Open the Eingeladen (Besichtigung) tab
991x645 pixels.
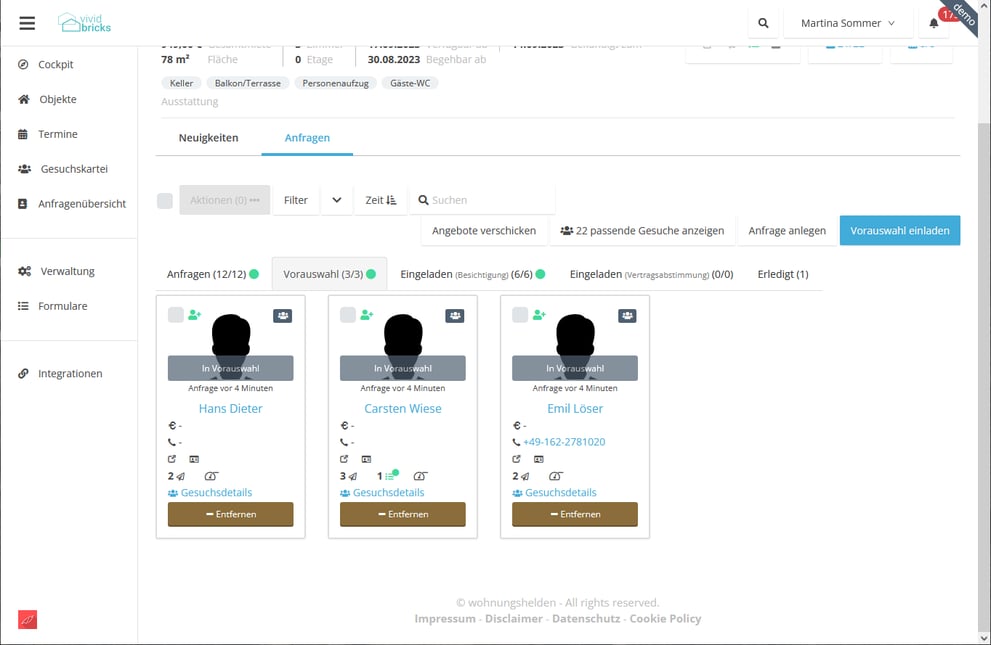472,274
